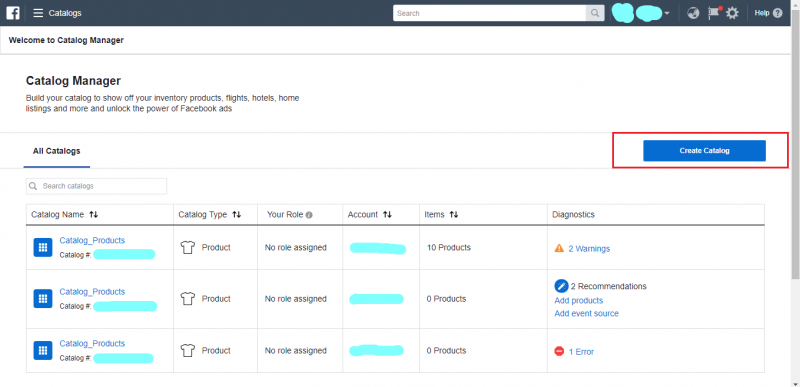Click the t-shirt icon in 10 Products row

(x=188, y=247)
